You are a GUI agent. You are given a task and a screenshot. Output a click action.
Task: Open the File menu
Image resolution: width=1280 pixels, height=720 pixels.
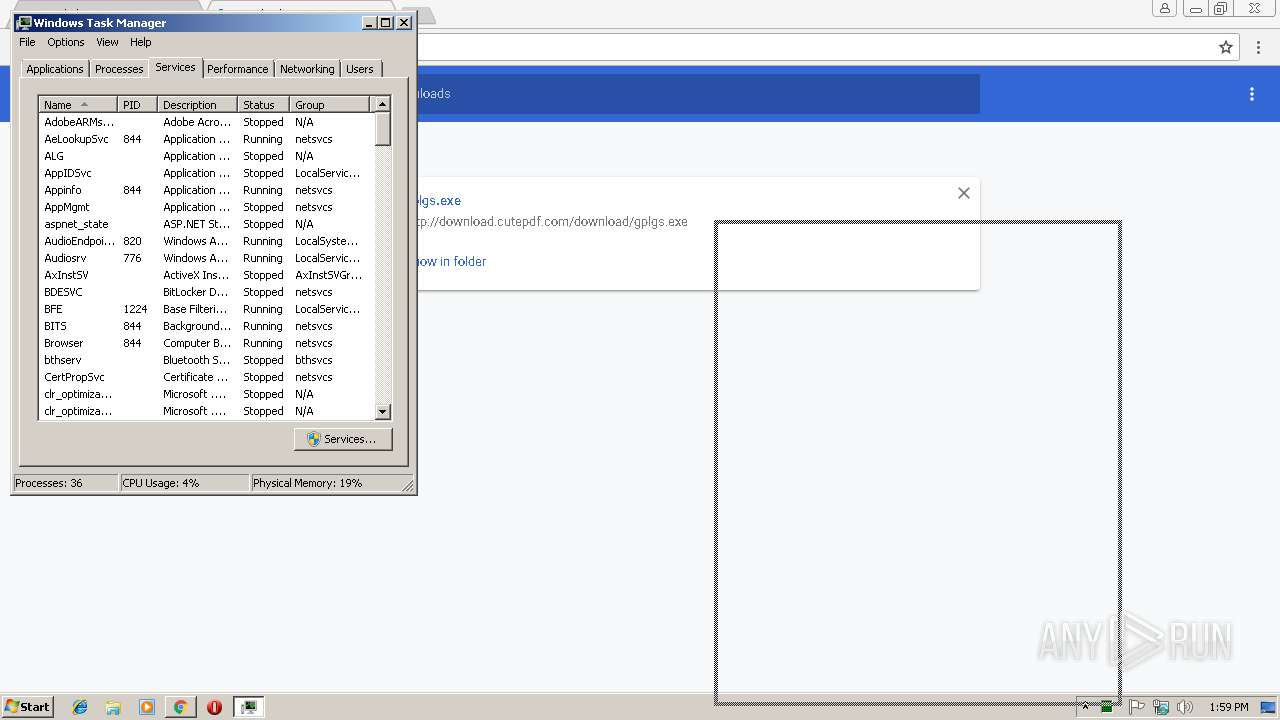tap(27, 42)
